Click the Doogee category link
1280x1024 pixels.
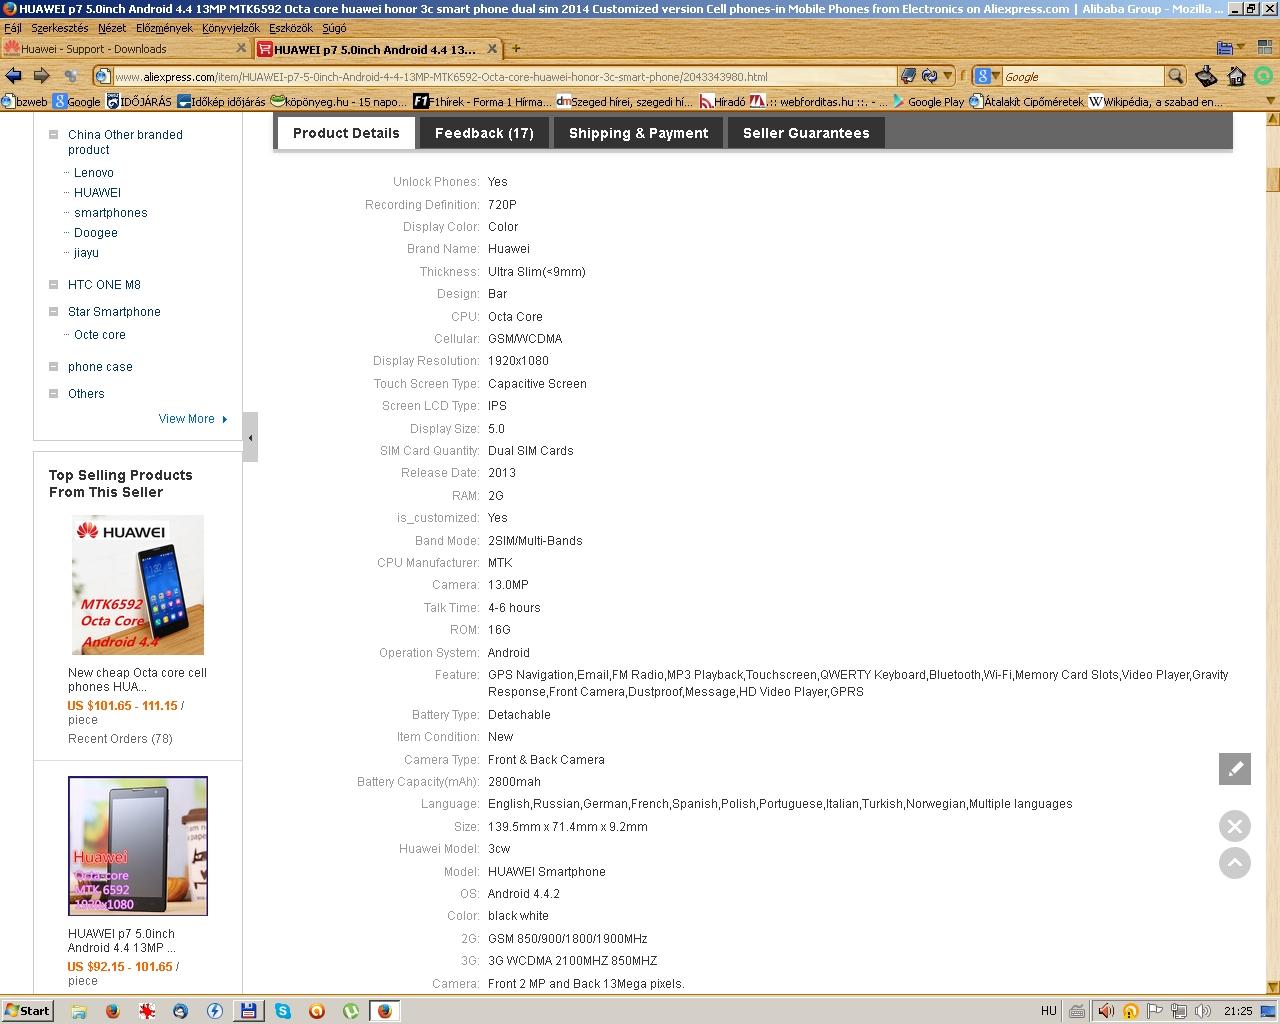[x=96, y=233]
